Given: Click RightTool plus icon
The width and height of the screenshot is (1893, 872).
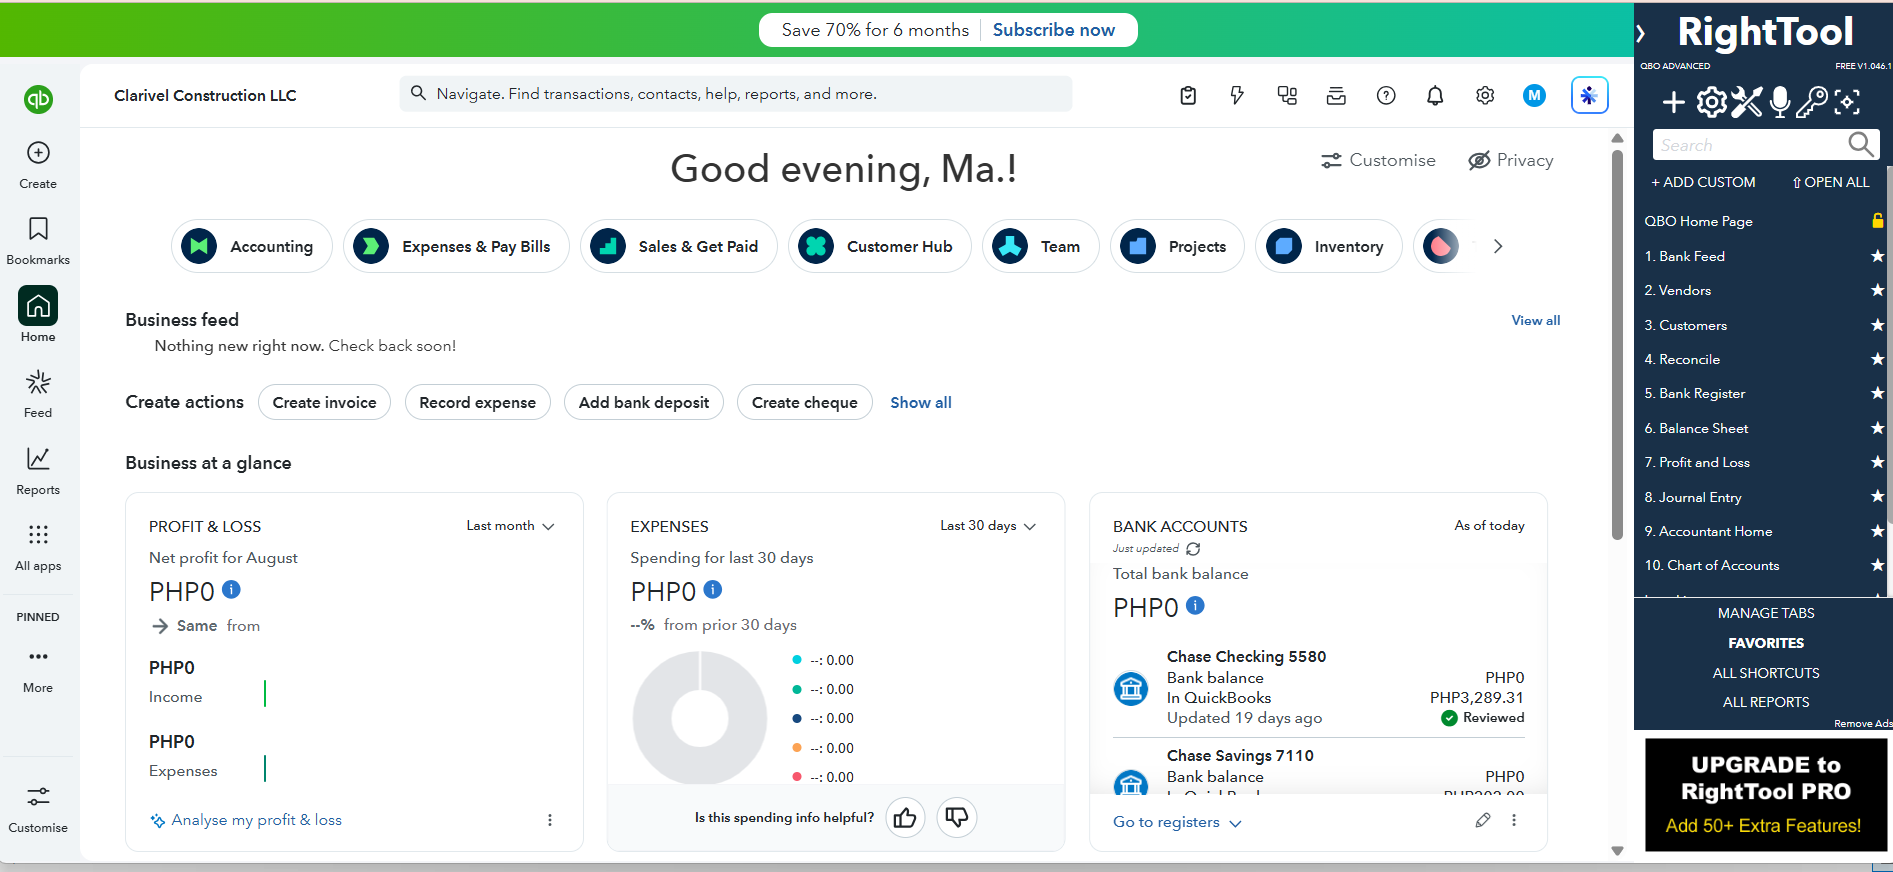Looking at the screenshot, I should point(1673,102).
